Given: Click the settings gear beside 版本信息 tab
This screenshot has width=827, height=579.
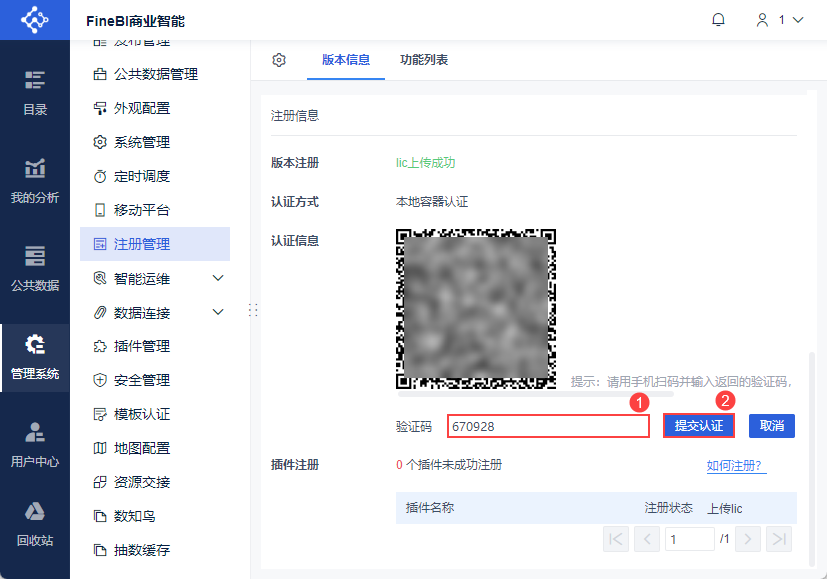Looking at the screenshot, I should 279,60.
